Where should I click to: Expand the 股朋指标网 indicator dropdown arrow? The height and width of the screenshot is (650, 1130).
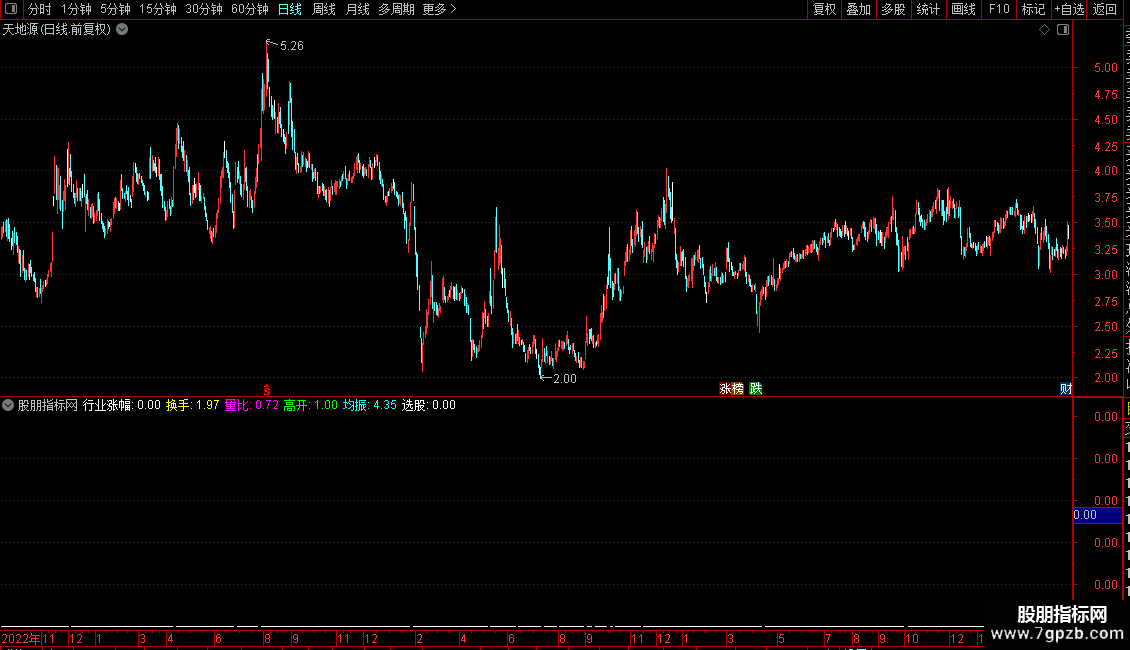[x=8, y=405]
